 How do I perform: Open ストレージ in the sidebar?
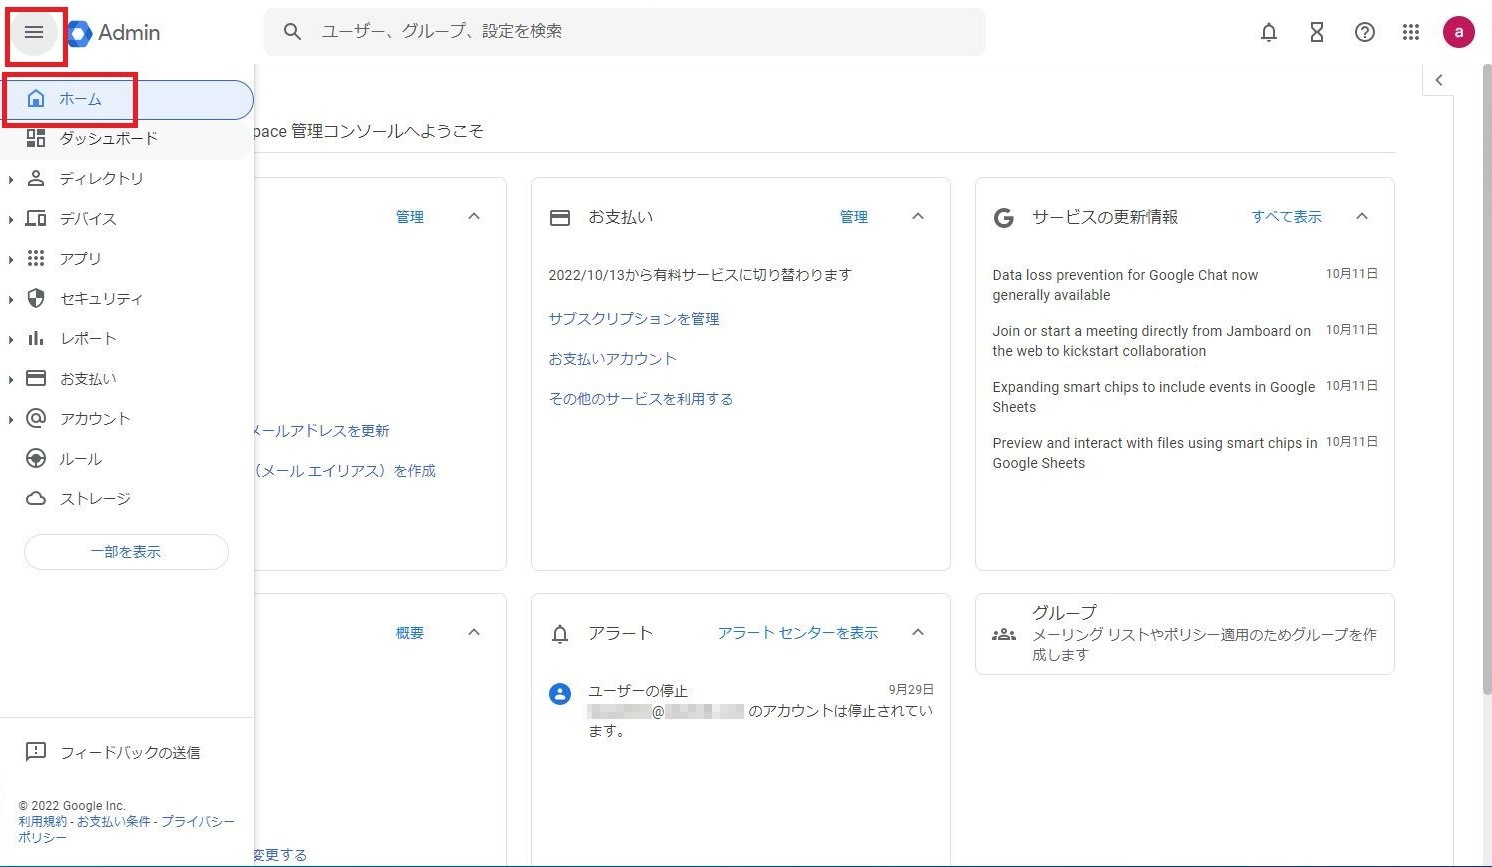[127, 499]
